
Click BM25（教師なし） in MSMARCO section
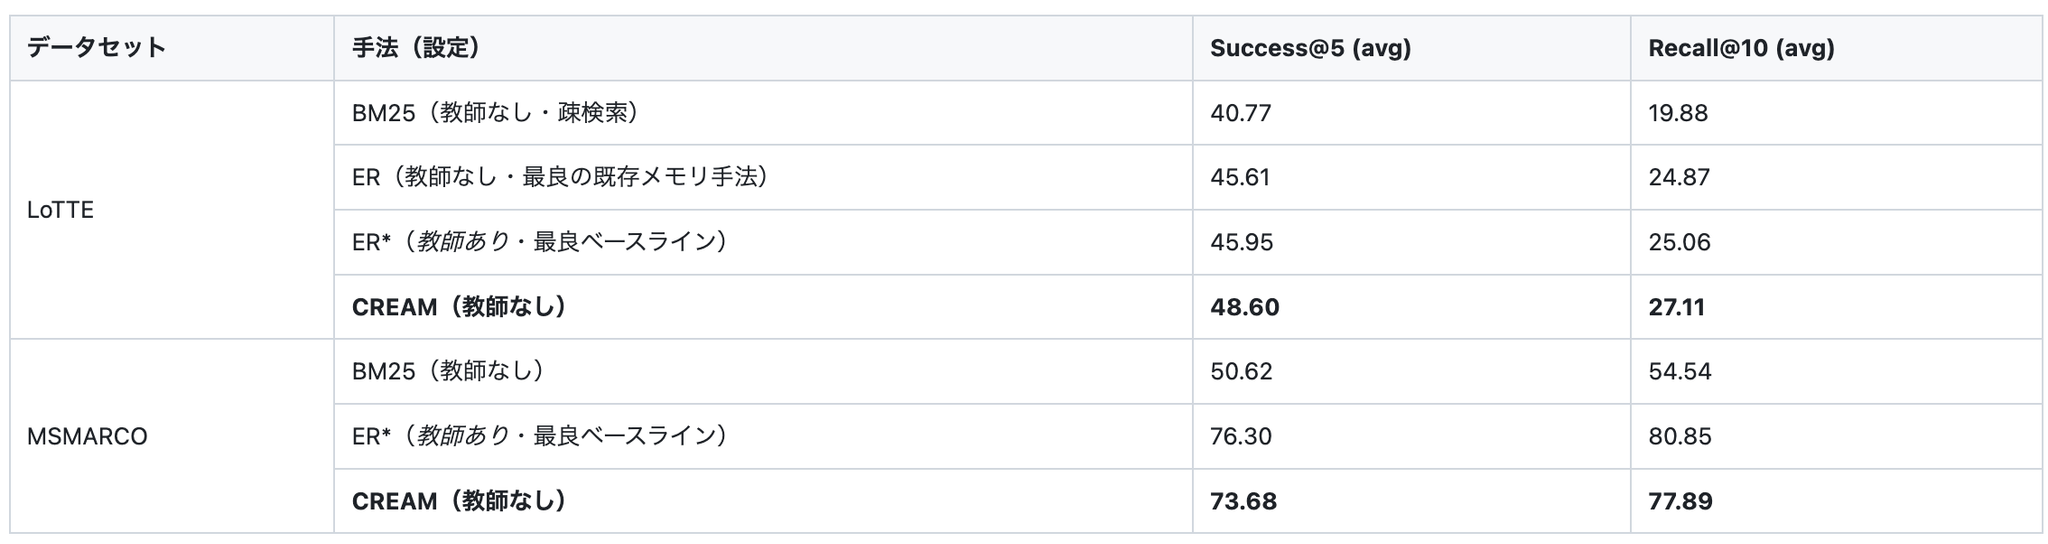[448, 371]
